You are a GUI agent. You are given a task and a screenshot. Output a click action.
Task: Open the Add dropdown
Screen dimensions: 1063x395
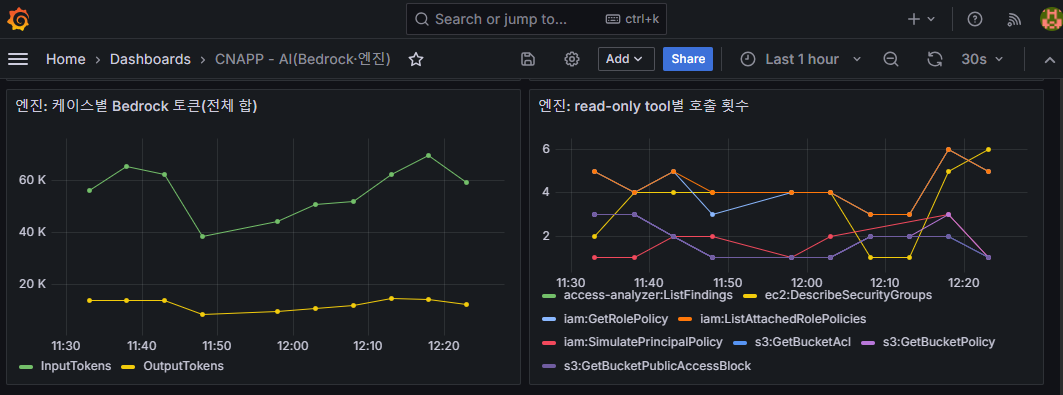coord(626,59)
